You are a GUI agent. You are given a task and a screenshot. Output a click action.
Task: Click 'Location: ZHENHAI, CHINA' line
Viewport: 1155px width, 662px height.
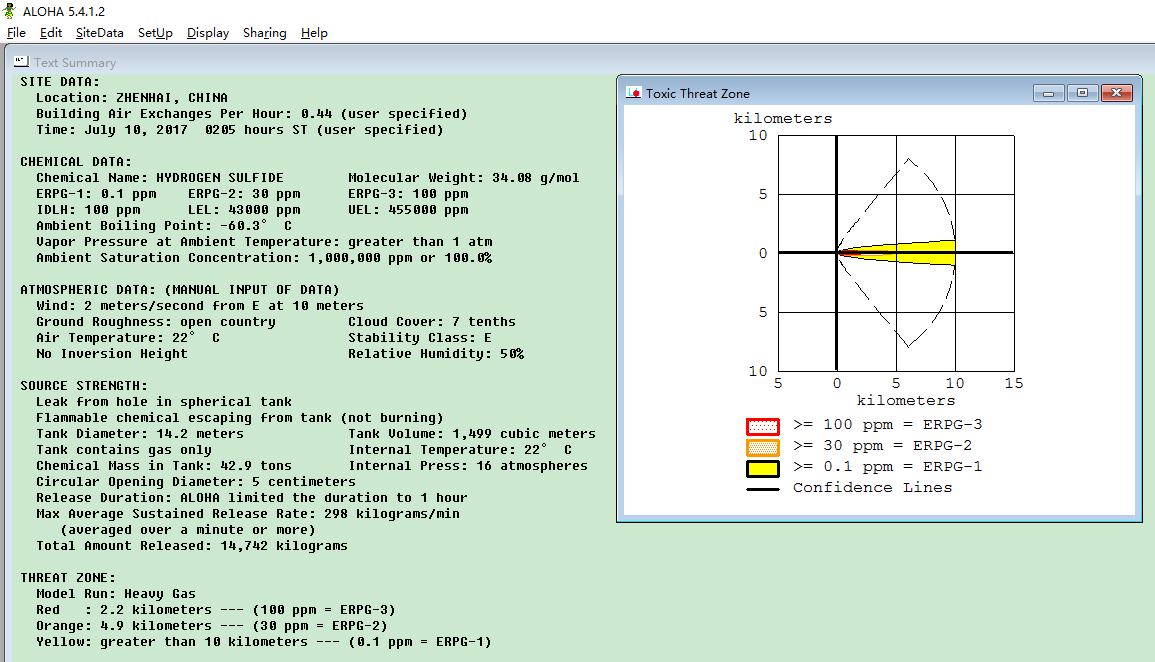pyautogui.click(x=132, y=97)
